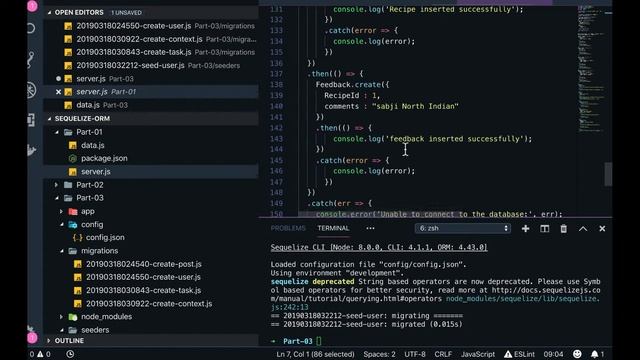Open the panel's more actions ellipsis
This screenshot has height=360, width=640.
click(370, 228)
